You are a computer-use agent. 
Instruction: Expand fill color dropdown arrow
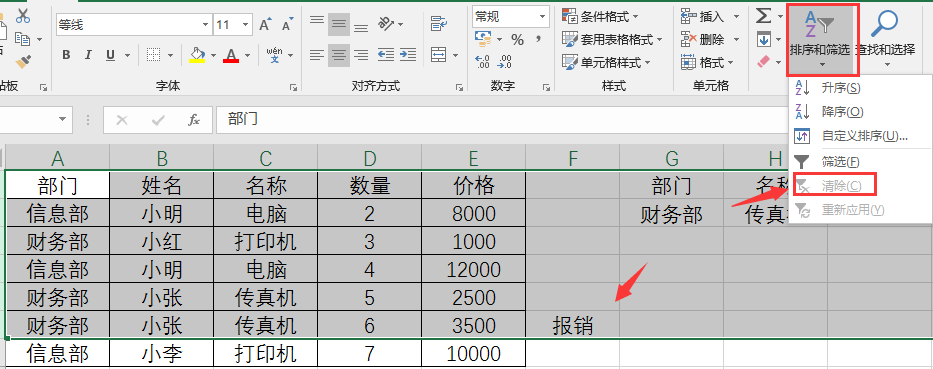(214, 56)
